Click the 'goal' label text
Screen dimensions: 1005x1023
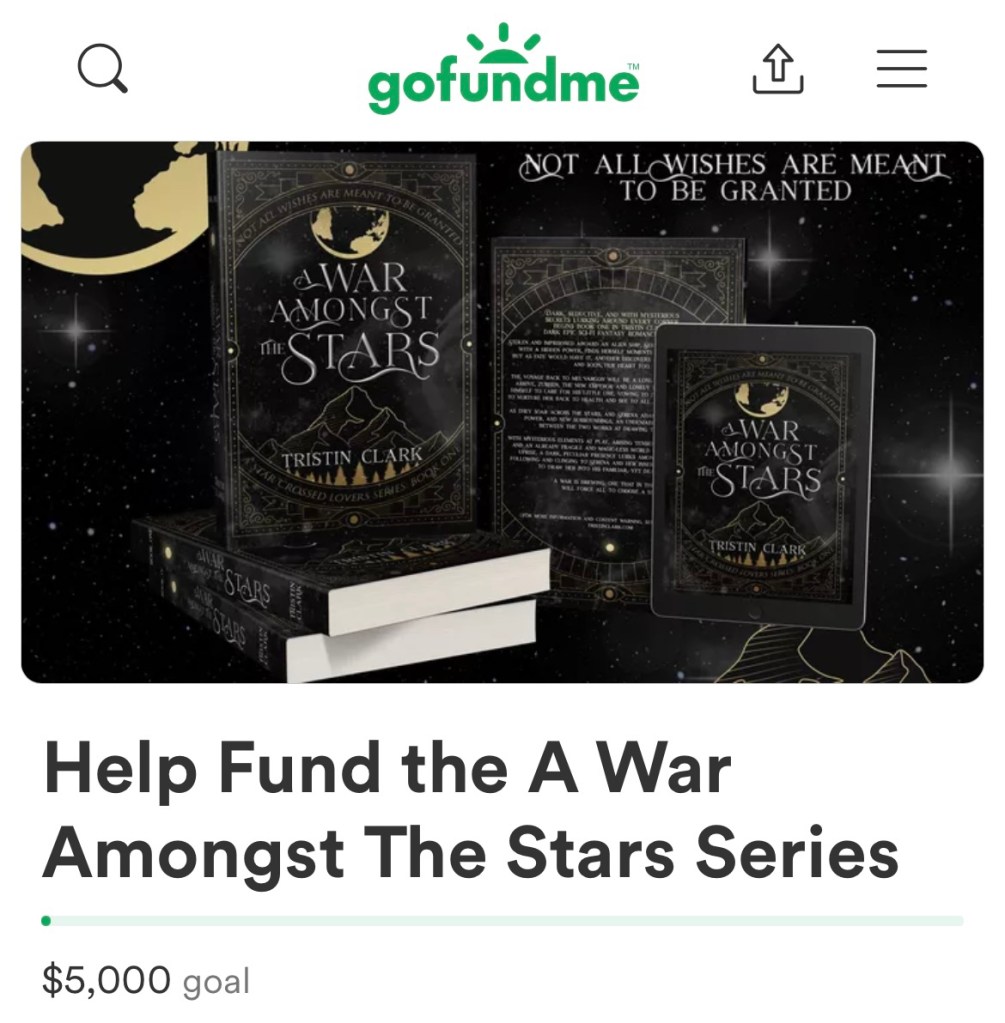(216, 982)
